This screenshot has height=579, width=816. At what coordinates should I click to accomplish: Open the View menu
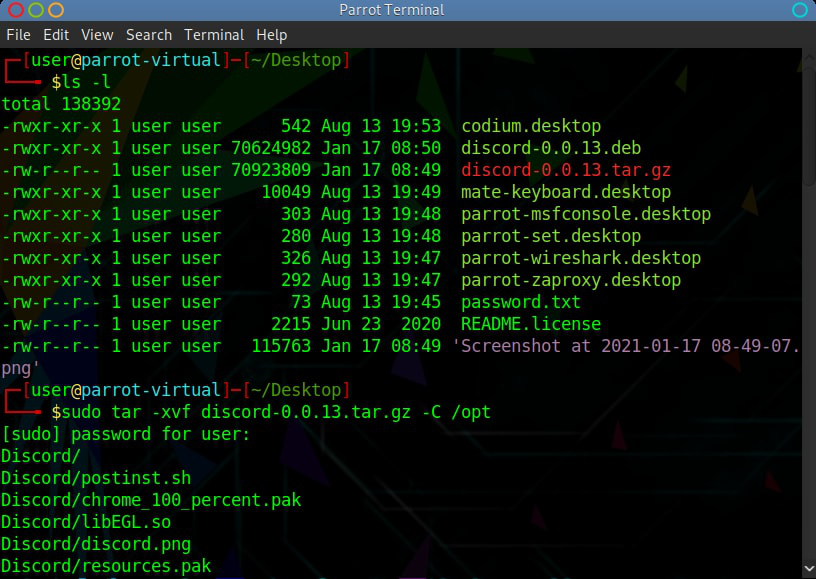[97, 35]
